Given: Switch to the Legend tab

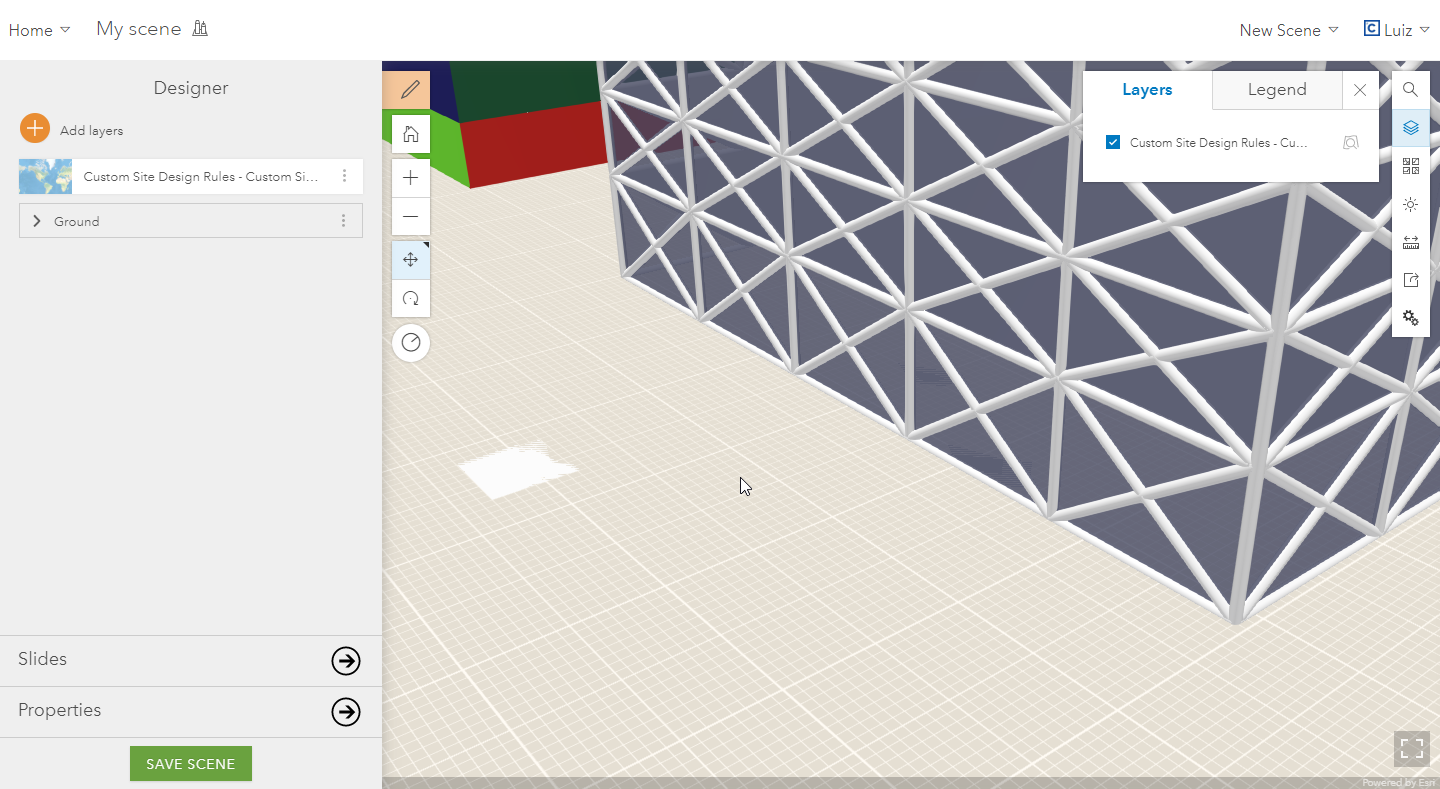Looking at the screenshot, I should click(x=1276, y=89).
